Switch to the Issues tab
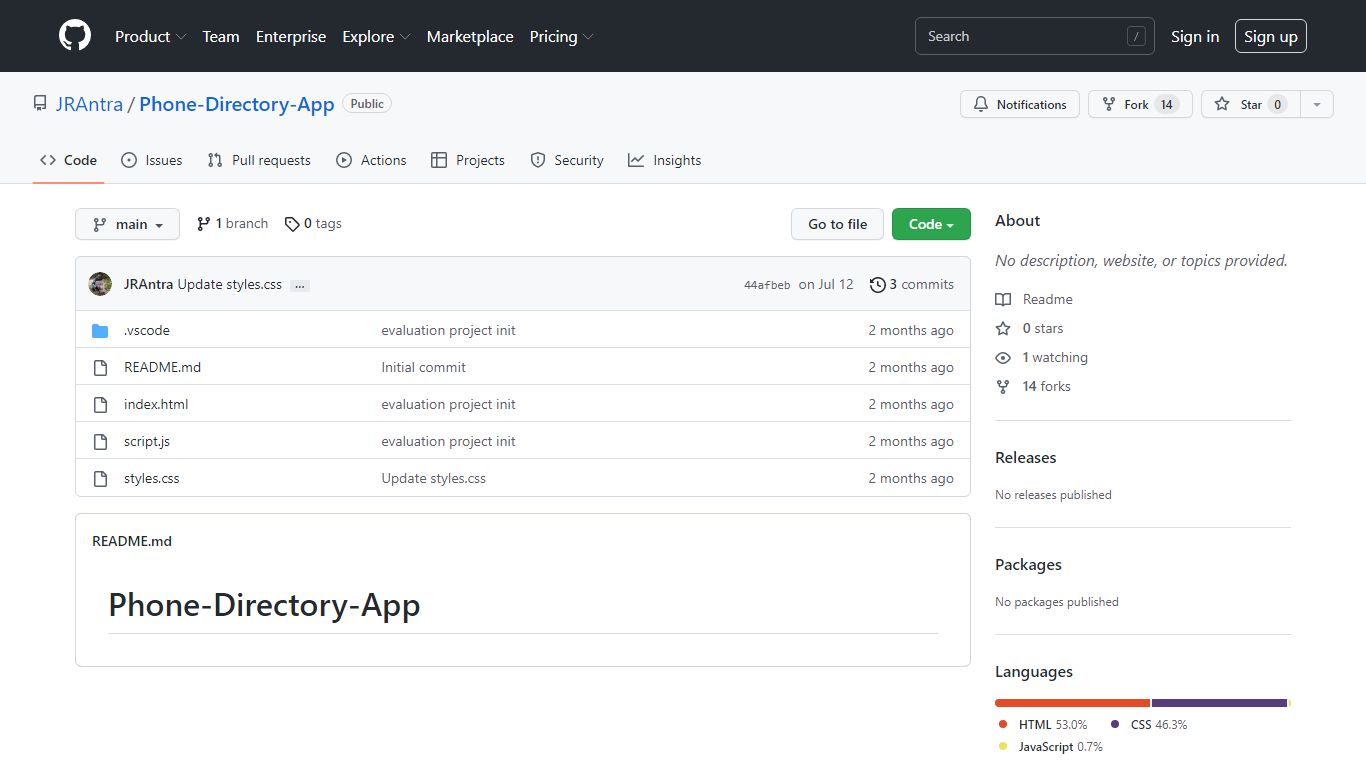1366x768 pixels. (151, 160)
